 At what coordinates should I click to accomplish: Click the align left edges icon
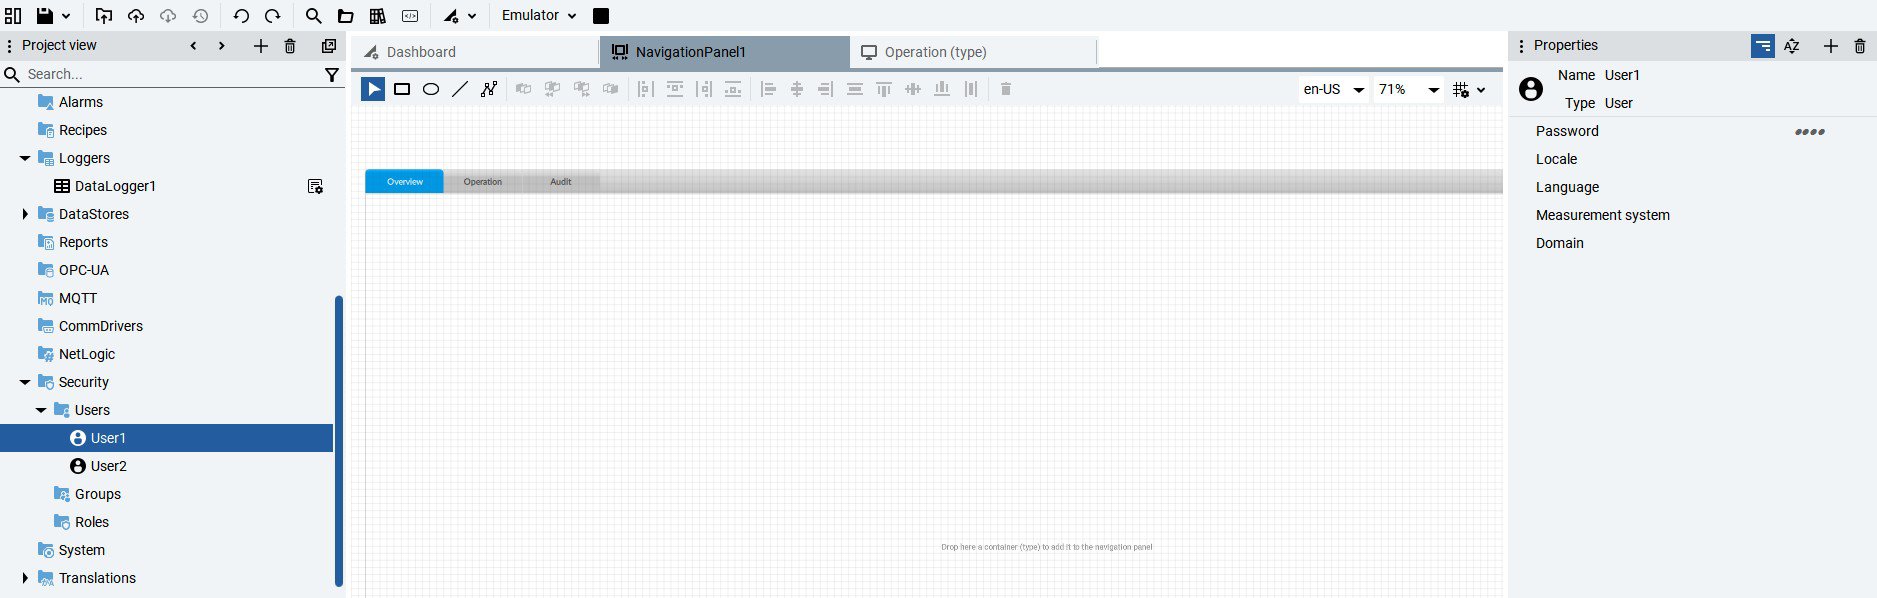768,89
